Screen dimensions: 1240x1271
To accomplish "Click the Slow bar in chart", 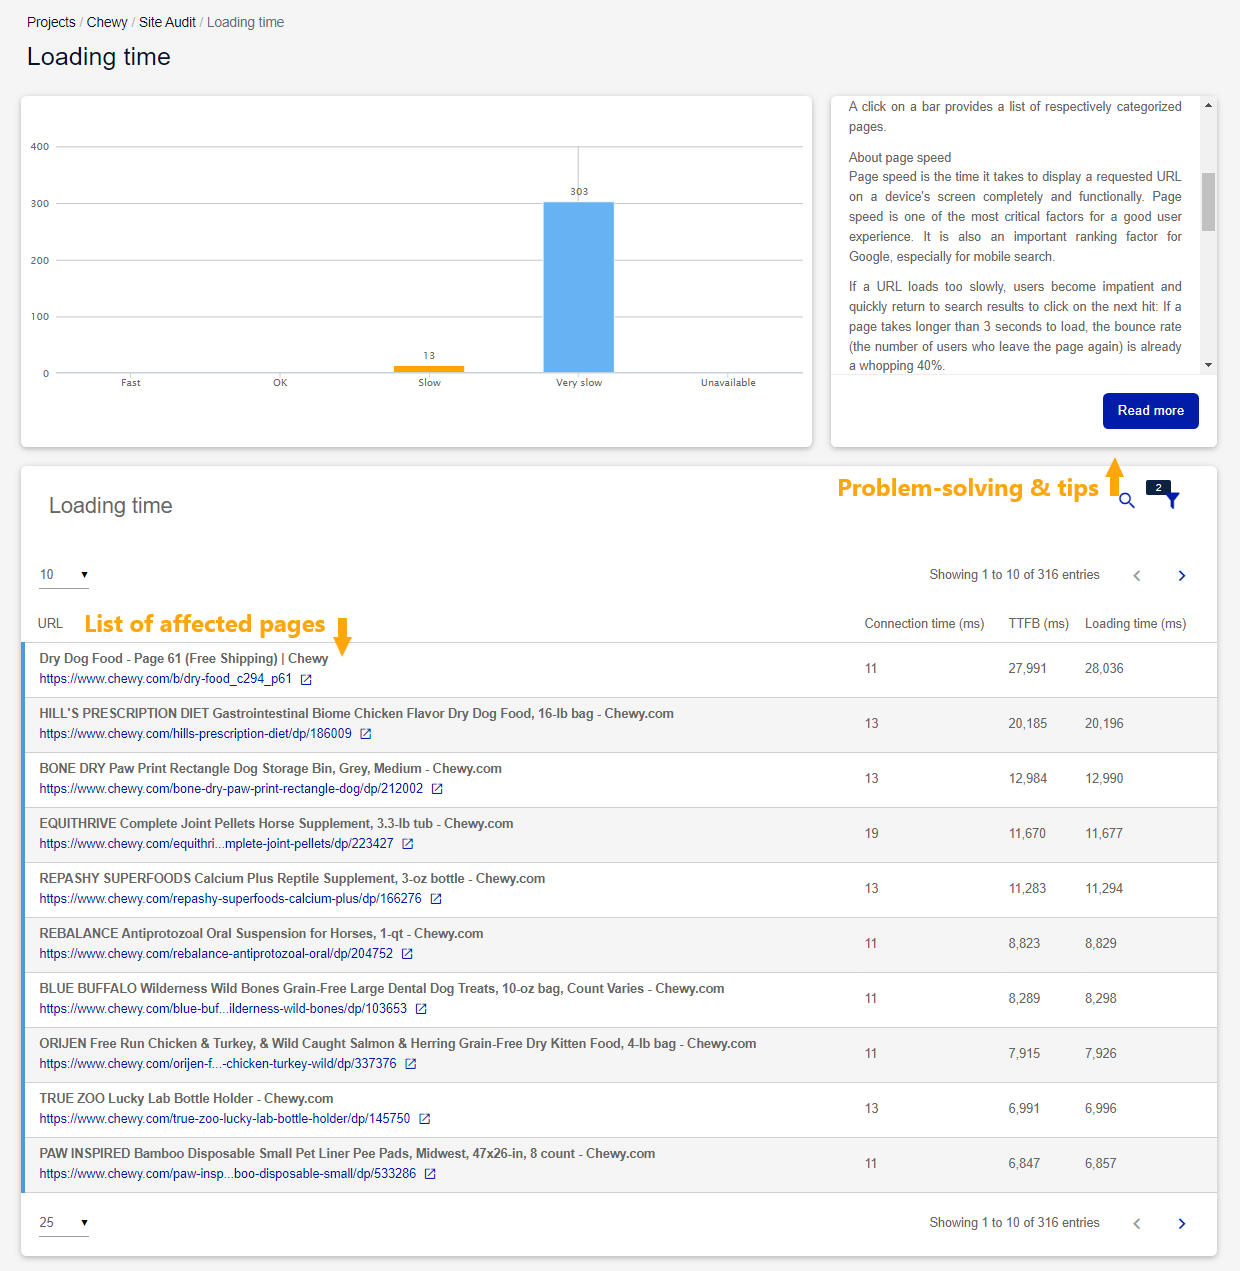I will (429, 369).
